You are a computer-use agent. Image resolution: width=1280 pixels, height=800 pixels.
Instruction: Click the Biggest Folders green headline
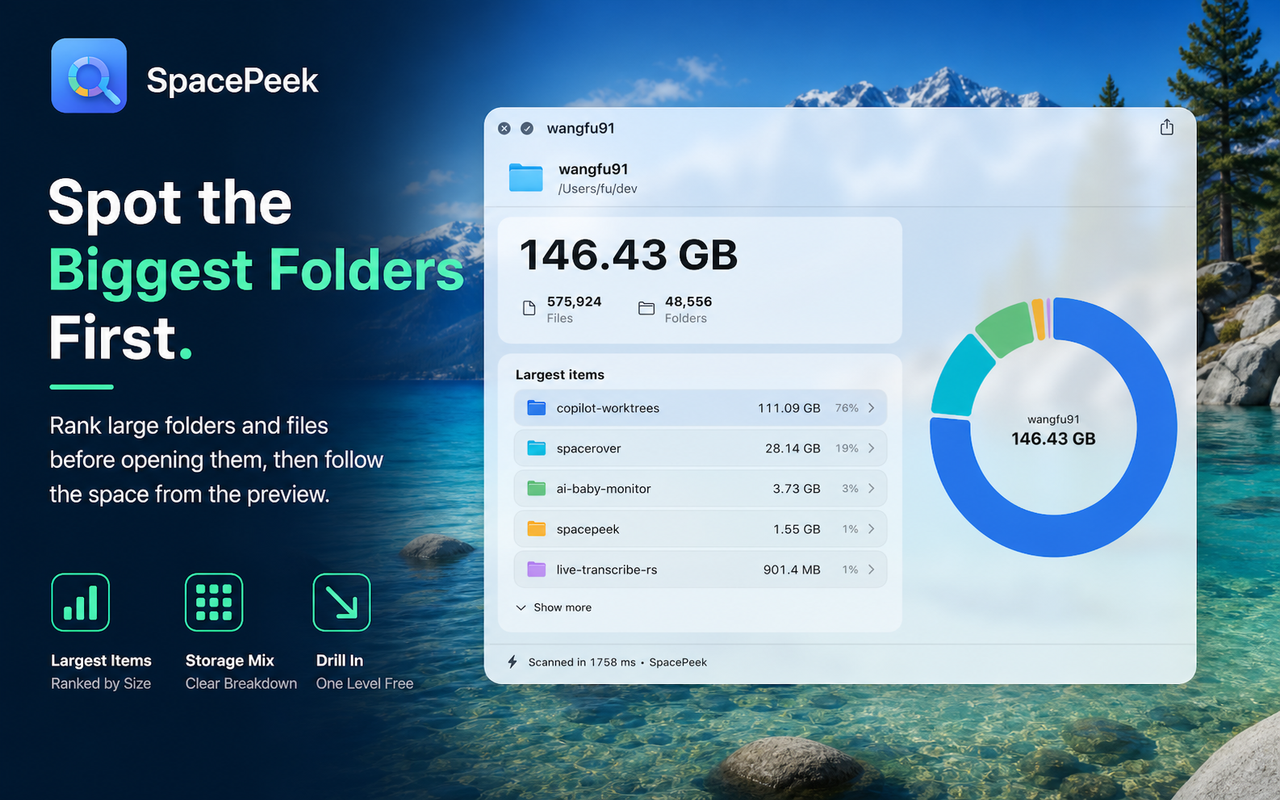(256, 271)
